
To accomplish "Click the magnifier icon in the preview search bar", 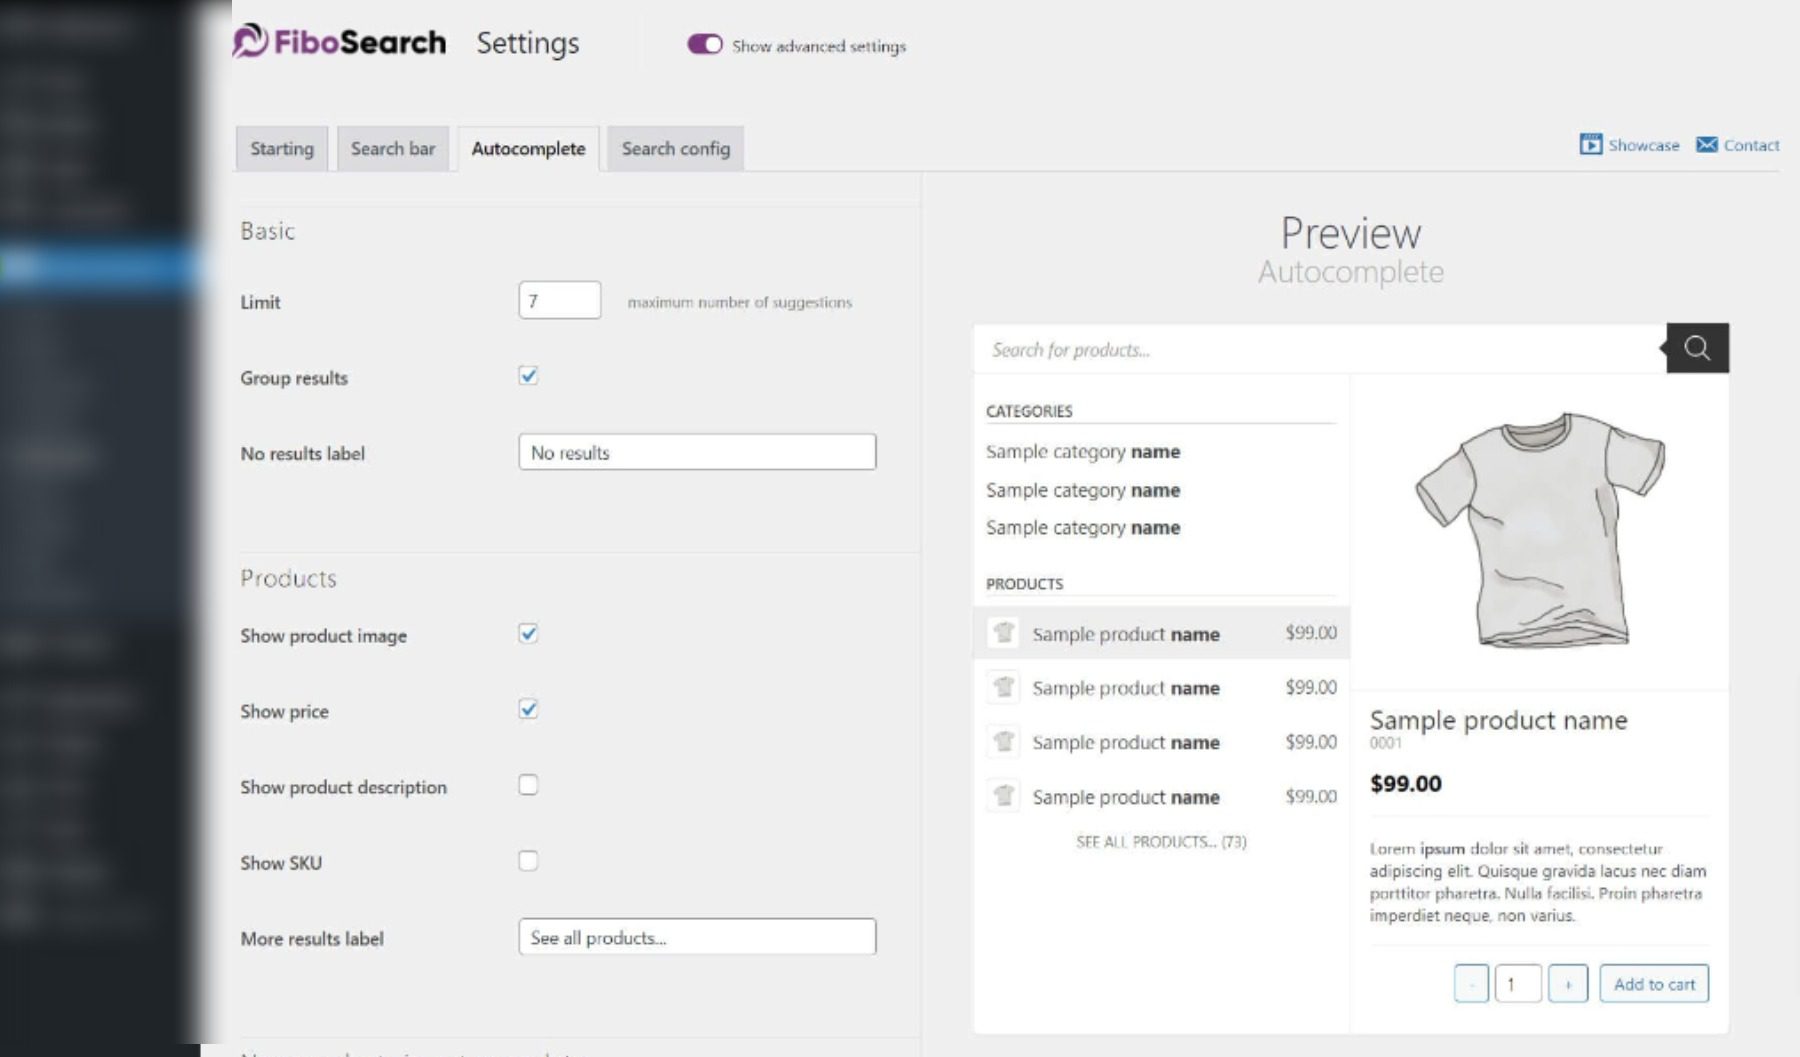I will 1695,347.
